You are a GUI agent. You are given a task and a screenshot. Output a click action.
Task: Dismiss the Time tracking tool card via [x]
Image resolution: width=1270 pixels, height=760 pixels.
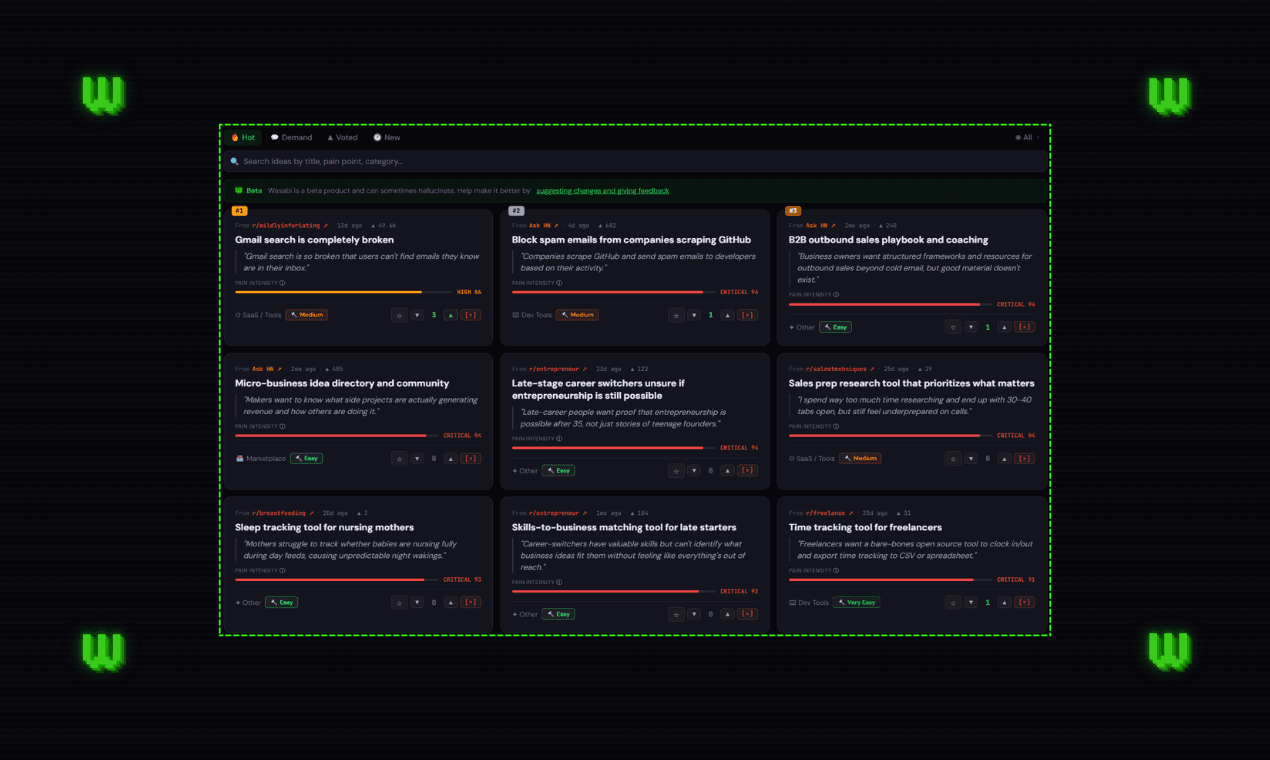click(1024, 602)
